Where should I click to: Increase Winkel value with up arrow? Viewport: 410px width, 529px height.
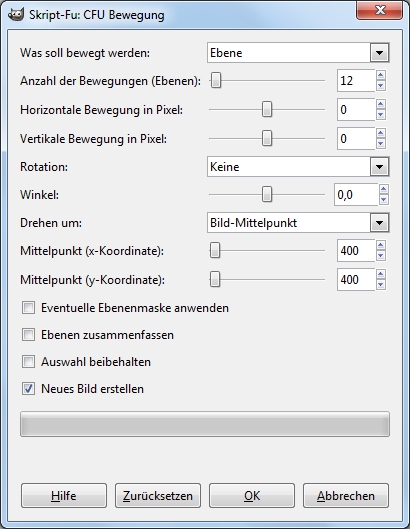pyautogui.click(x=384, y=190)
